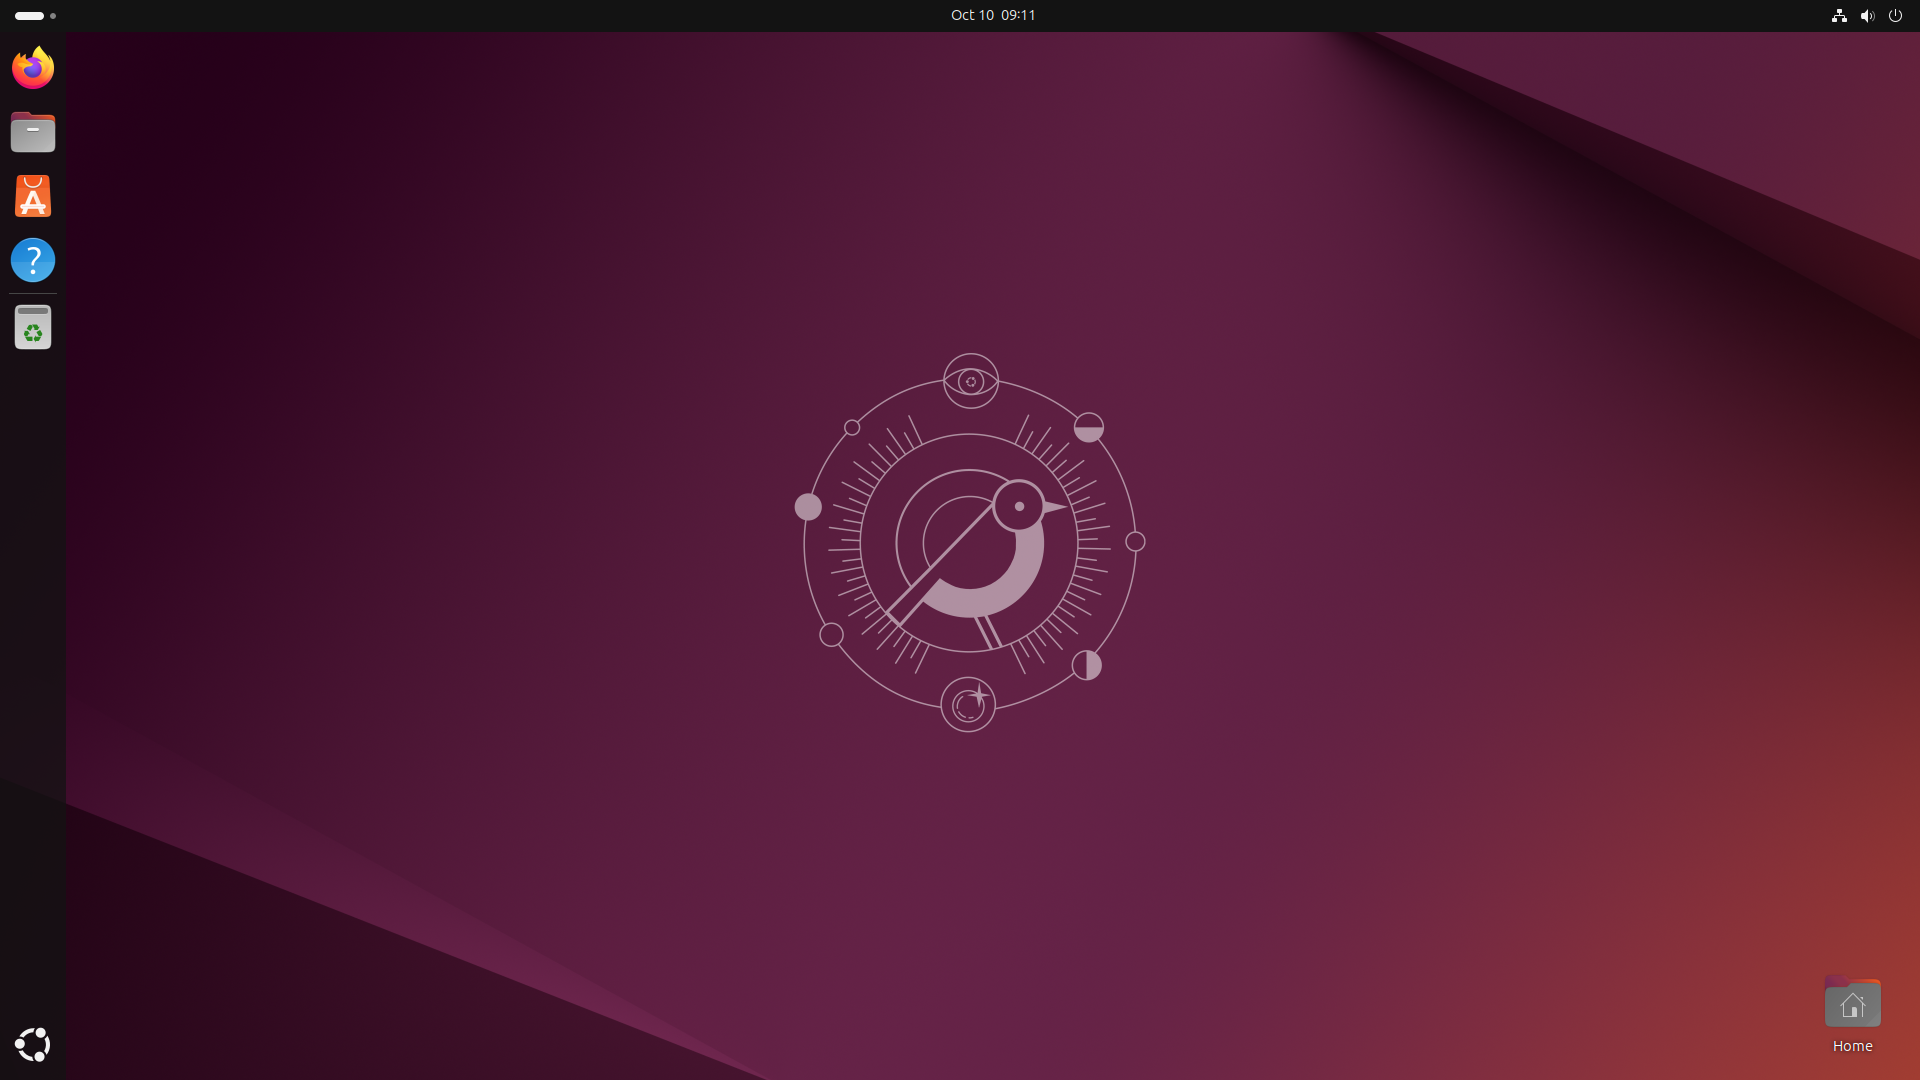Open the calendar by clicking the clock
The image size is (1920, 1080).
[x=993, y=15]
